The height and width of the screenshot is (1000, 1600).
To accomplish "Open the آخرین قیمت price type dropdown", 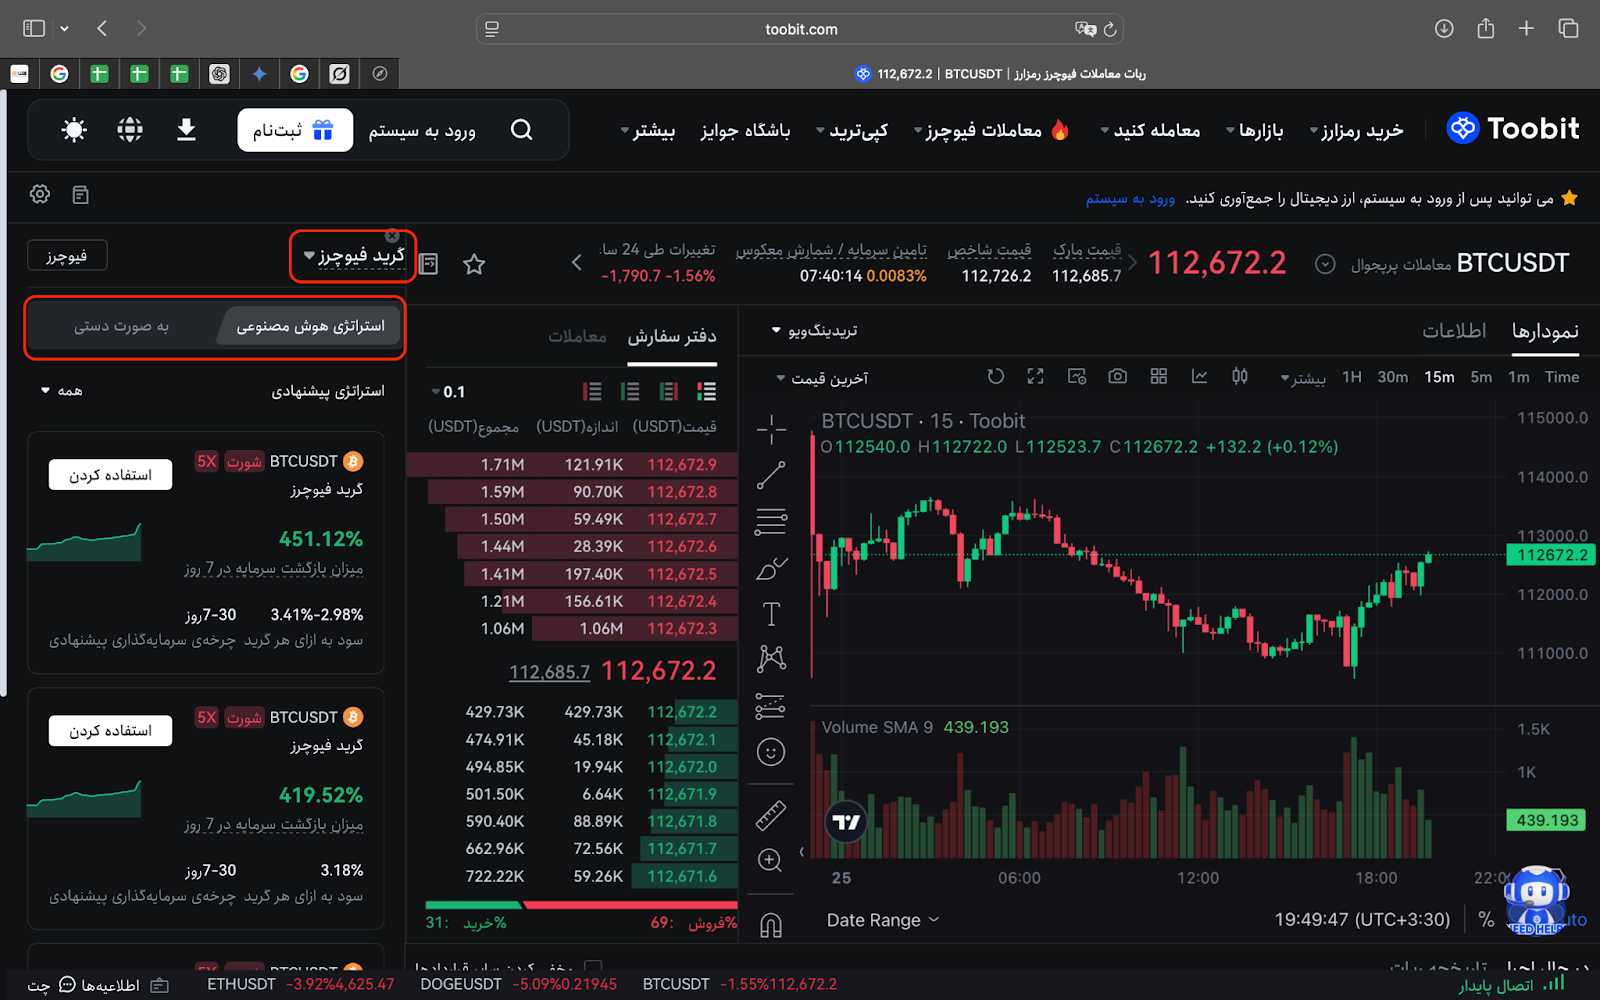I will click(x=822, y=378).
